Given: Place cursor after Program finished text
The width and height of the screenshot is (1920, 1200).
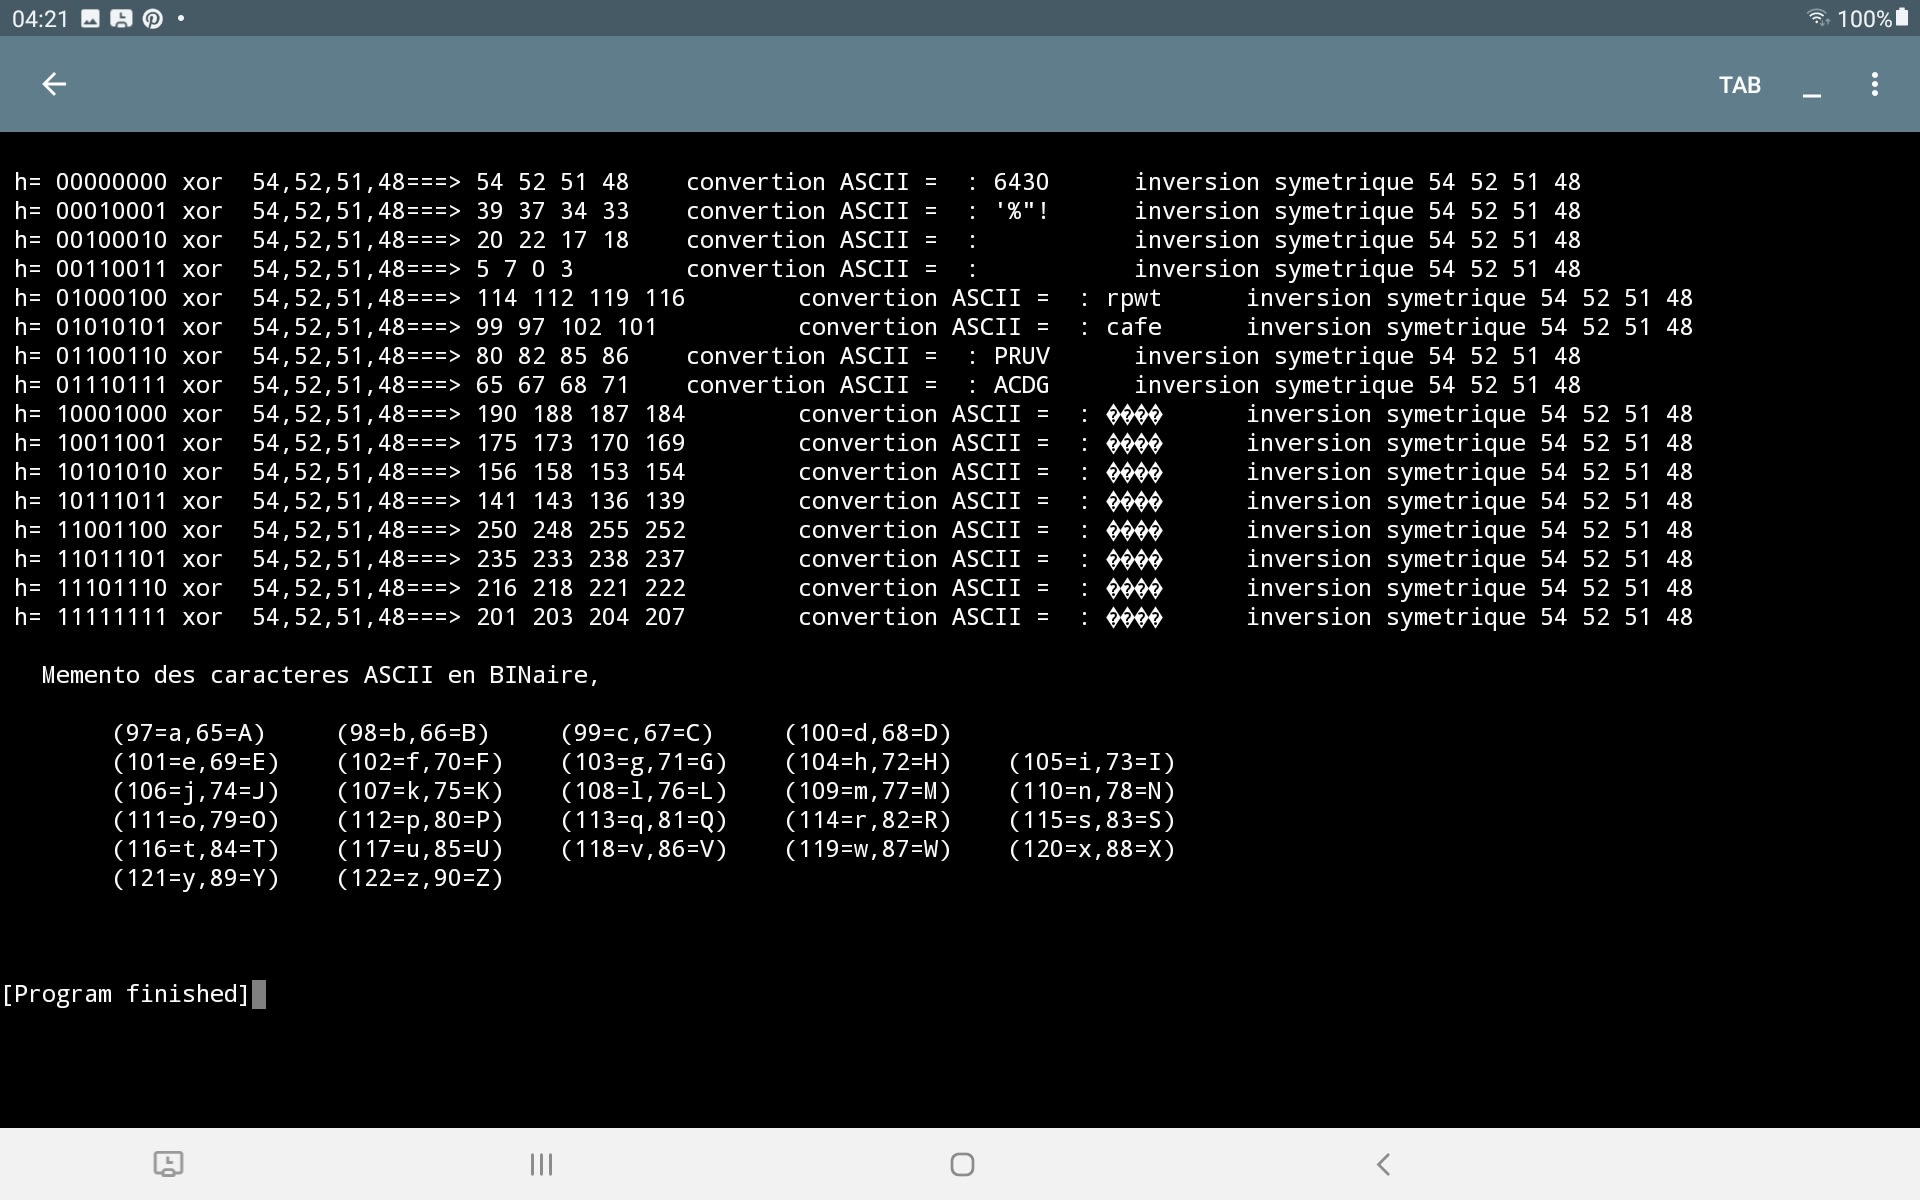Looking at the screenshot, I should pos(259,994).
